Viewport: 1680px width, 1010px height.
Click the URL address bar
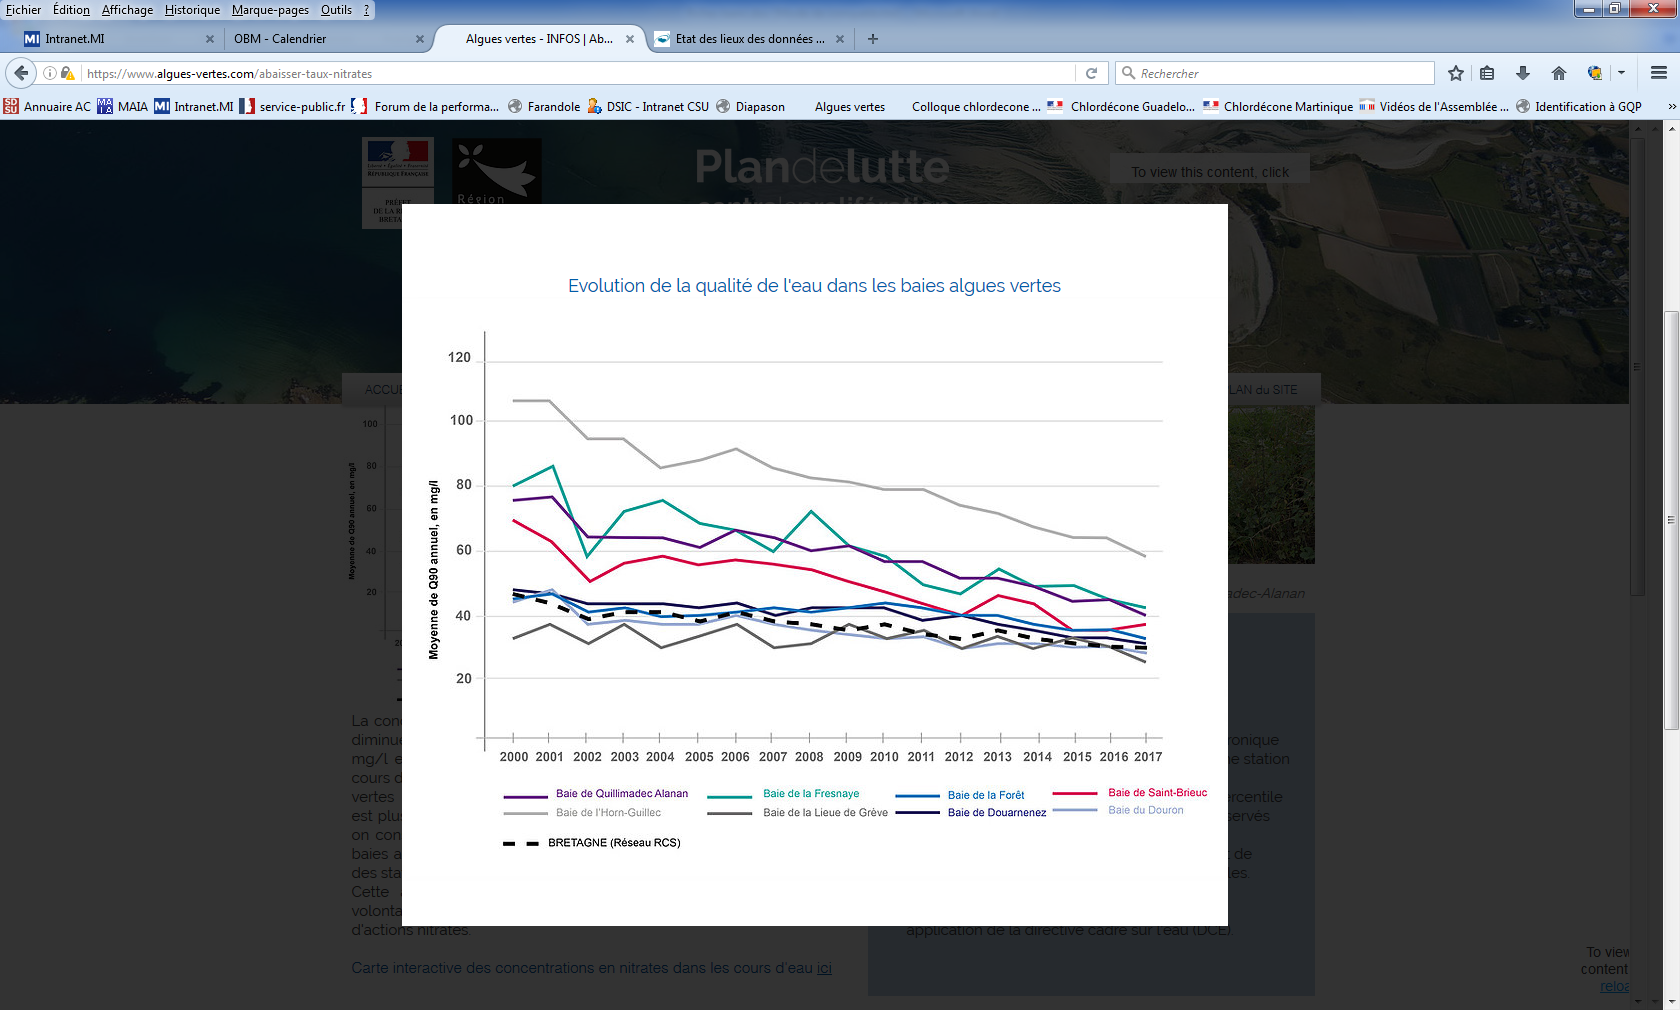pos(580,73)
